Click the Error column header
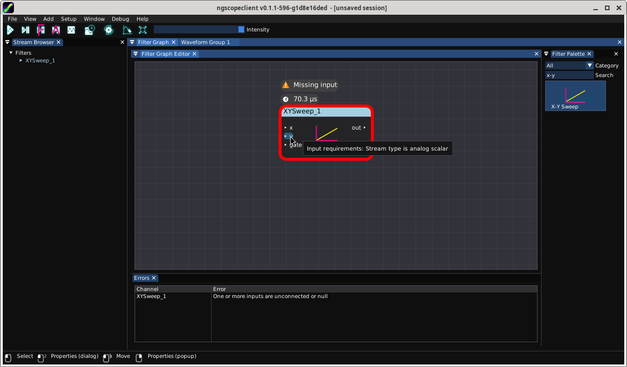Screen dimensions: 627x367 point(220,289)
